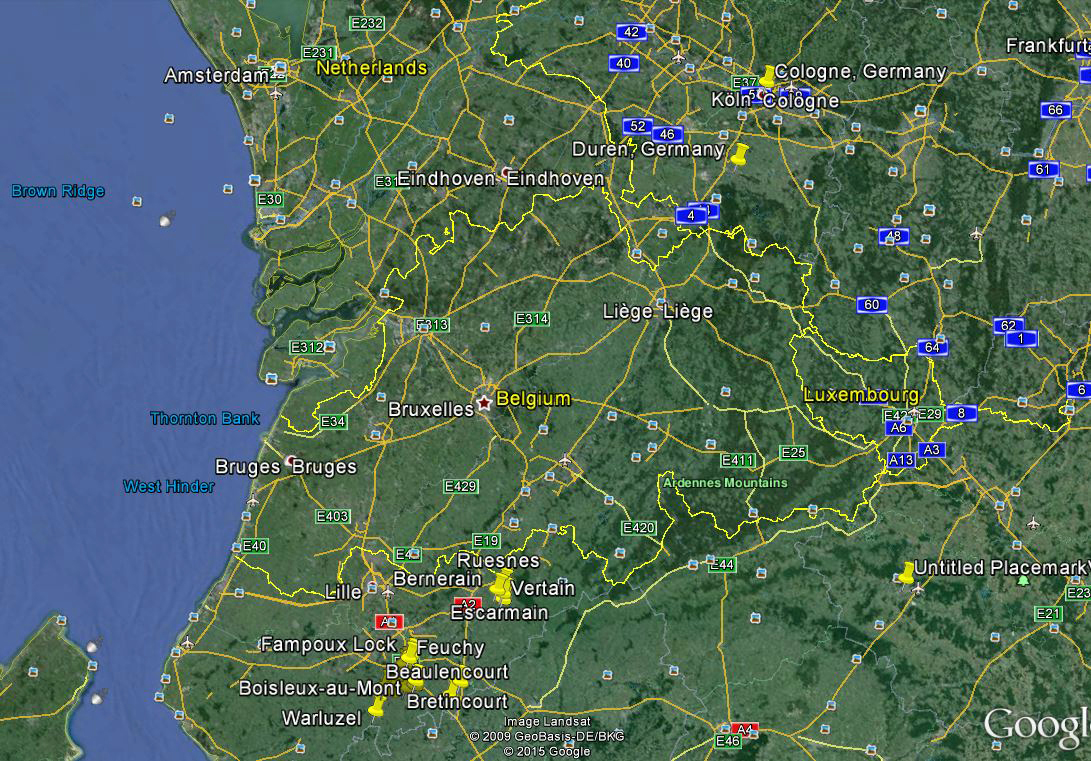Select the Warluzel yellow pushpin
The height and width of the screenshot is (761, 1091).
click(376, 707)
